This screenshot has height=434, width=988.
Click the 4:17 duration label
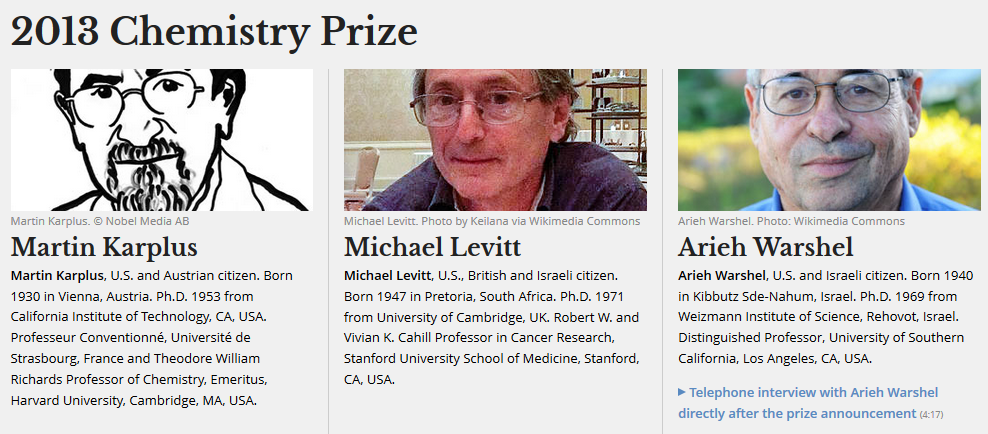(x=931, y=414)
